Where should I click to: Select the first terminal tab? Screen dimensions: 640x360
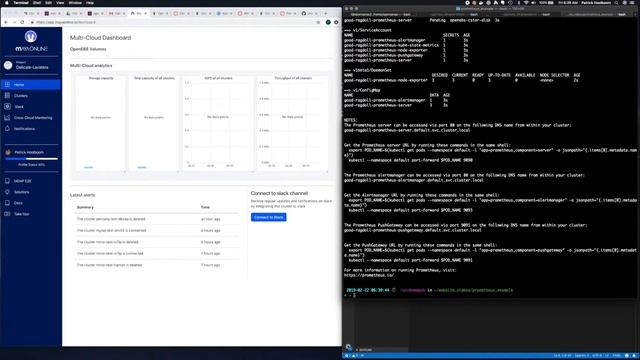[x=380, y=14]
